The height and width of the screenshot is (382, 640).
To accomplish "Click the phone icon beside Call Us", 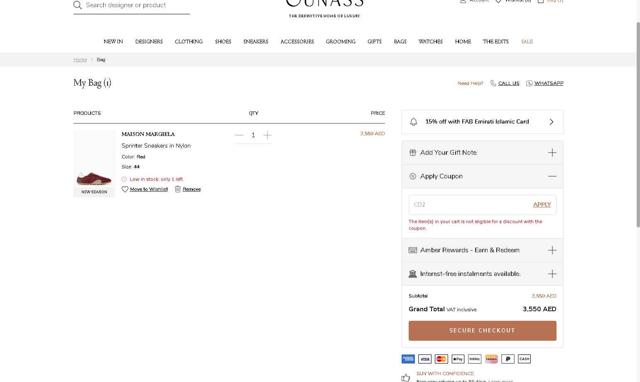I will point(493,83).
